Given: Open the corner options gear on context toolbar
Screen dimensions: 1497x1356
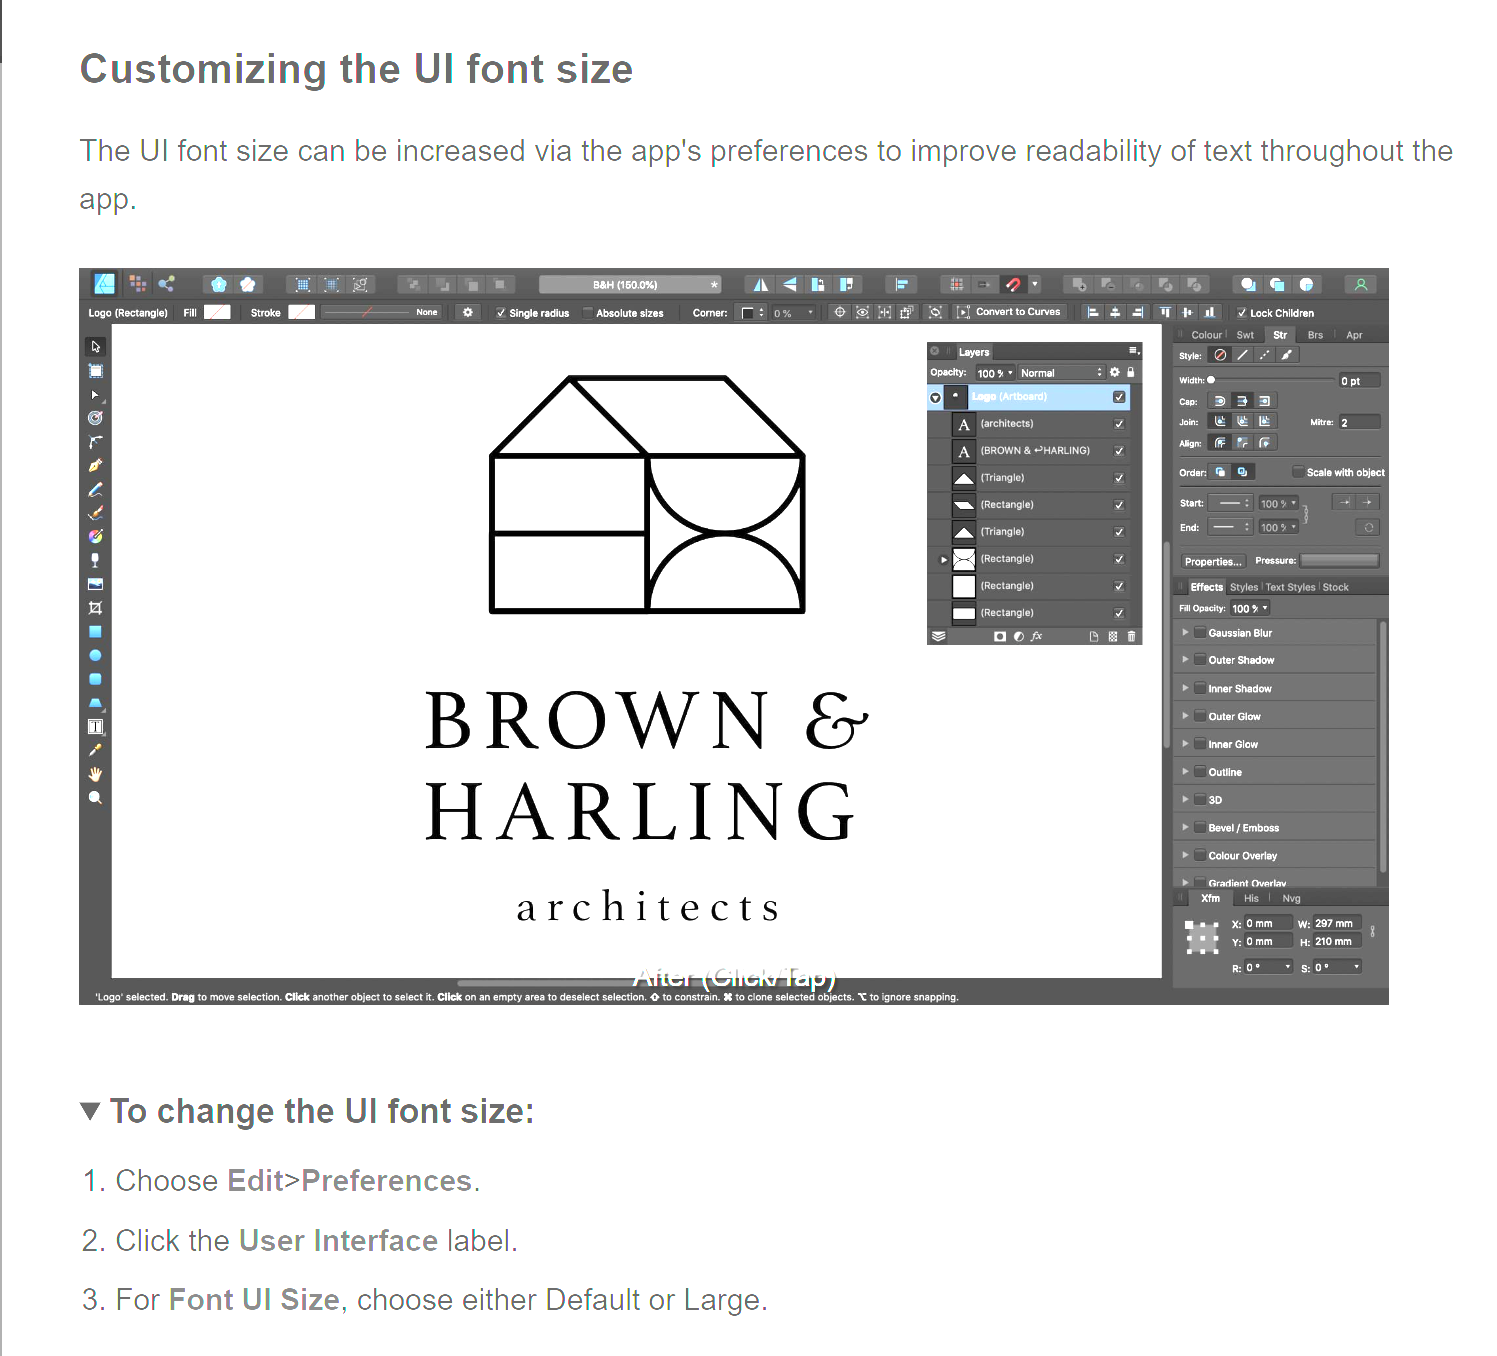Looking at the screenshot, I should [467, 312].
